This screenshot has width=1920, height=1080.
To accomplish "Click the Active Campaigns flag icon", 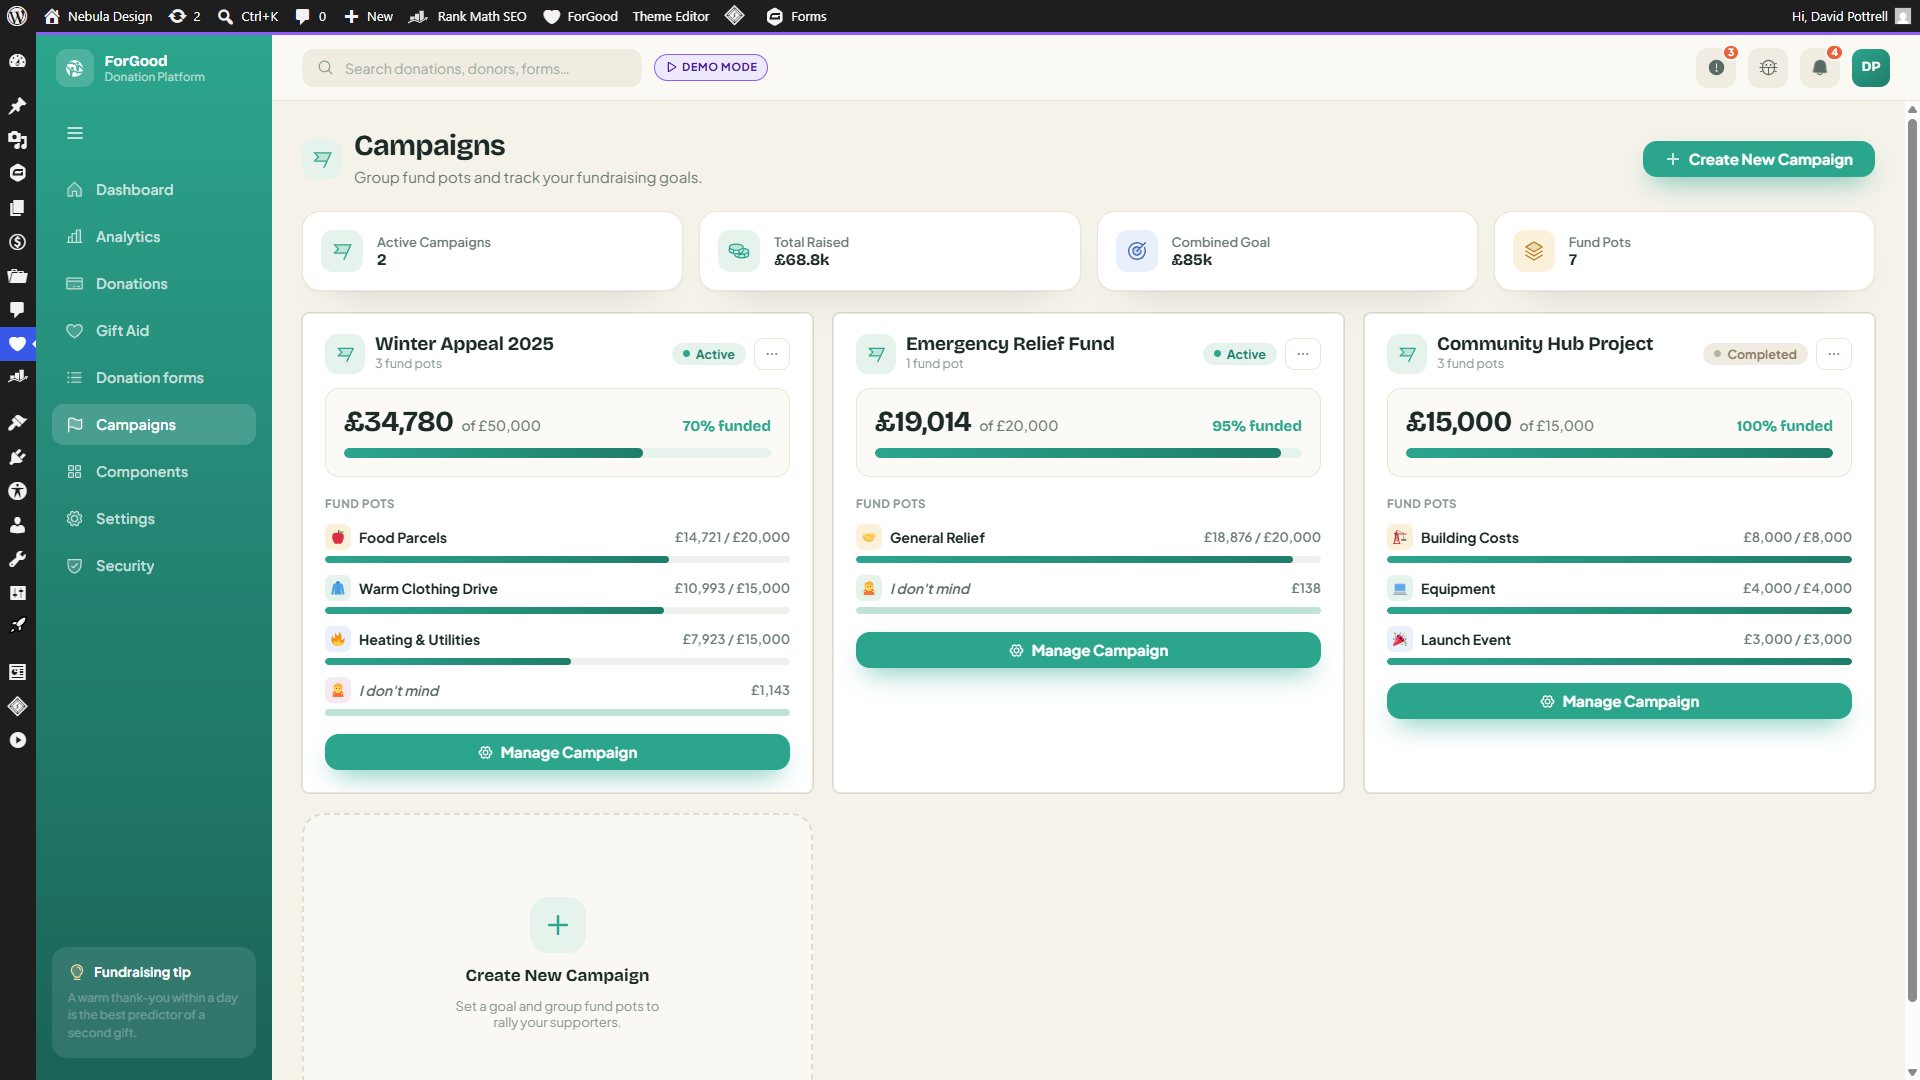I will (x=342, y=251).
